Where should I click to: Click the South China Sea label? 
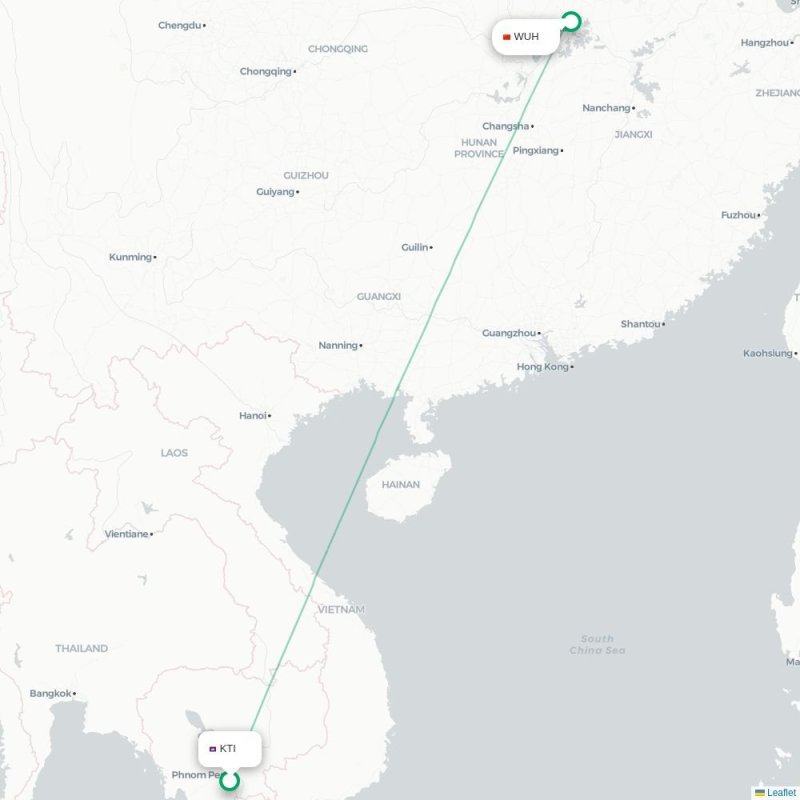597,644
